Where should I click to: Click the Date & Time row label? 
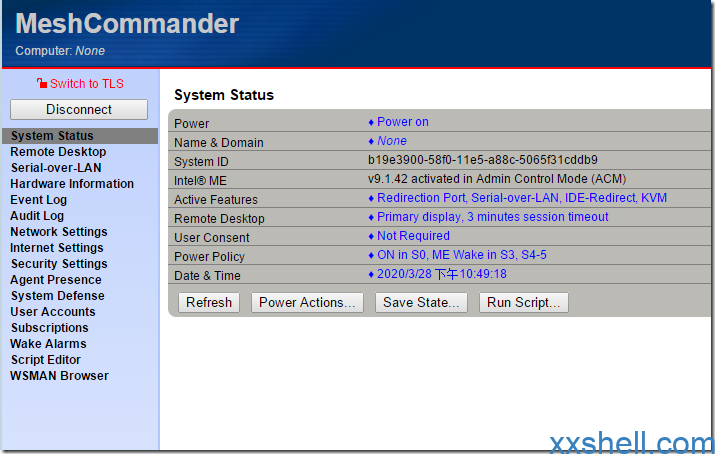coord(207,276)
